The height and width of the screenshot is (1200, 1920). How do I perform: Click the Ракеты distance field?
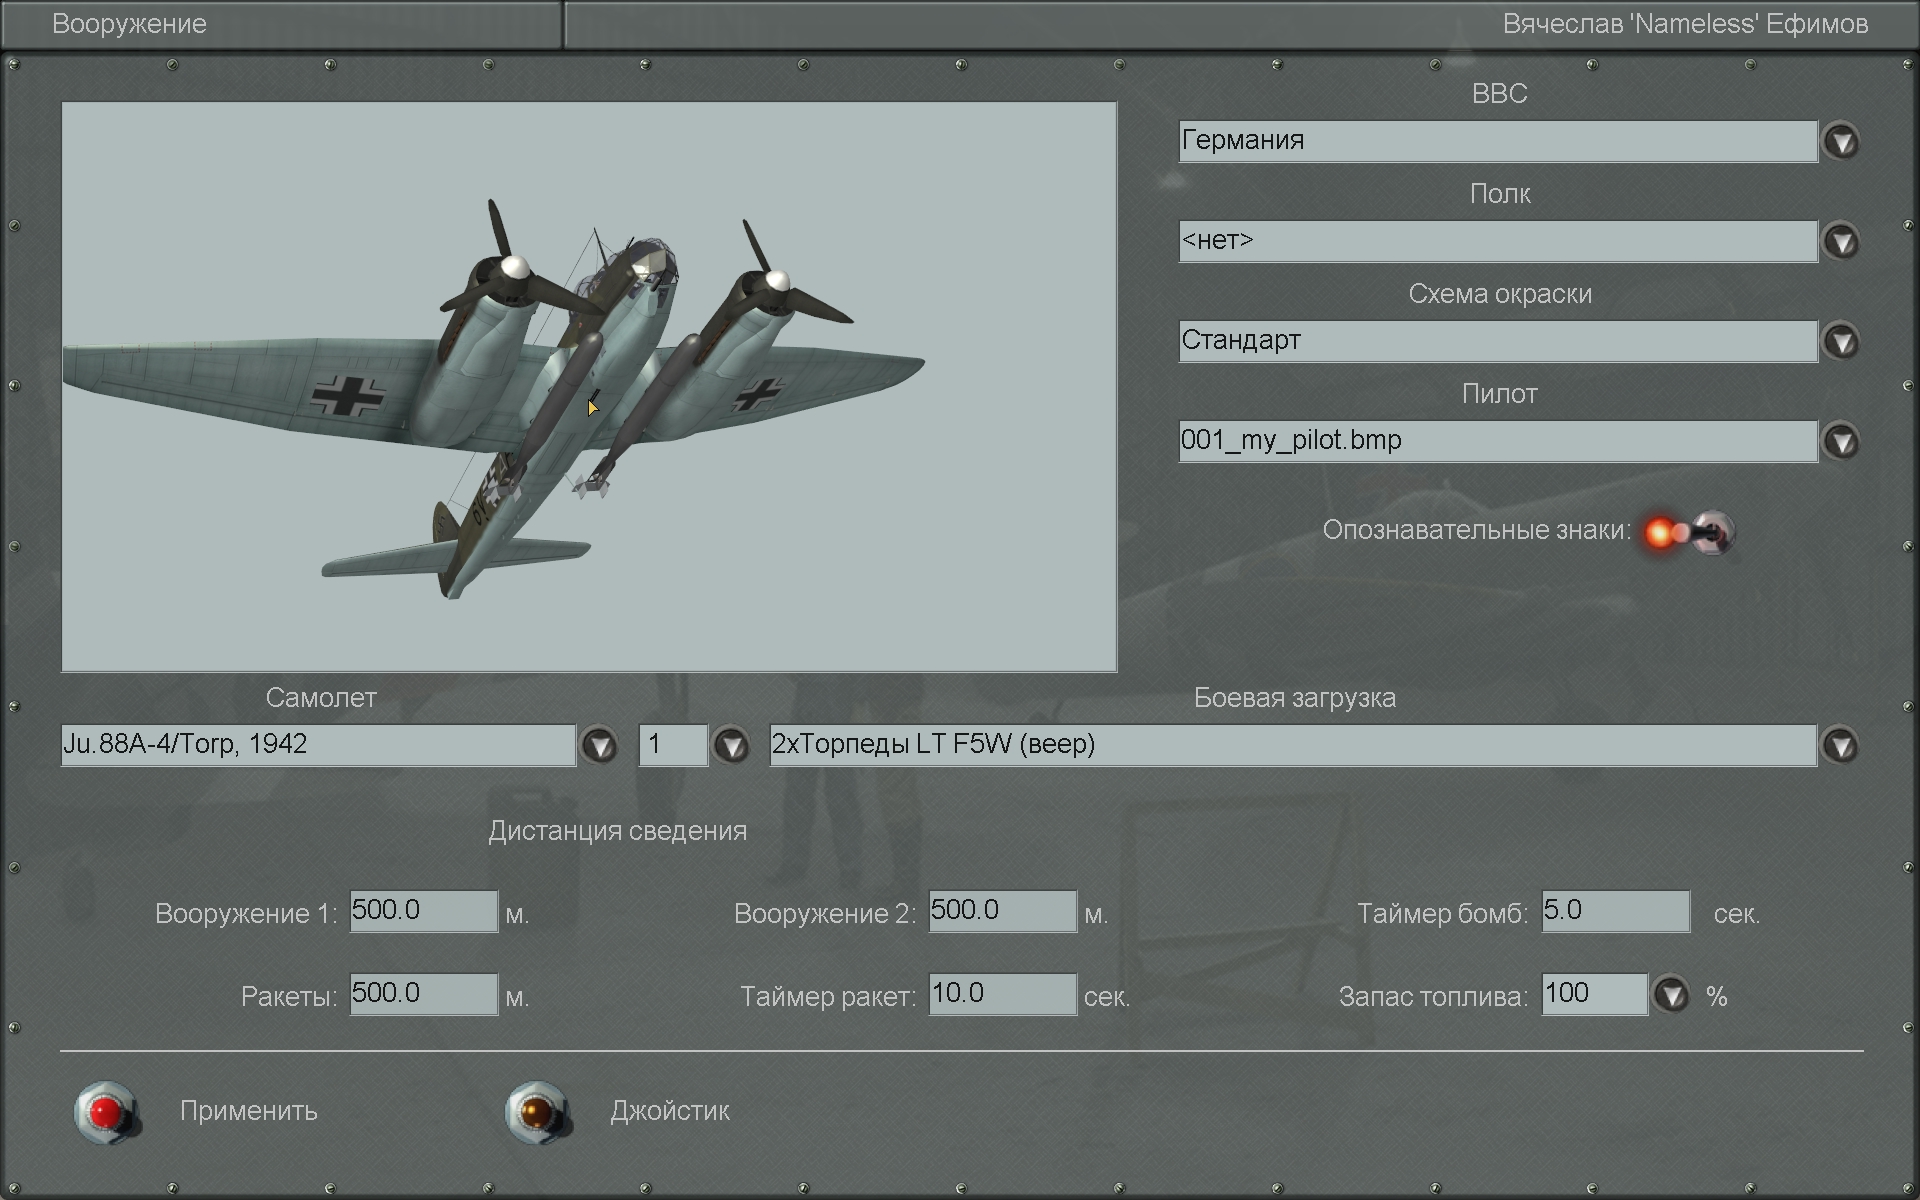pyautogui.click(x=423, y=994)
